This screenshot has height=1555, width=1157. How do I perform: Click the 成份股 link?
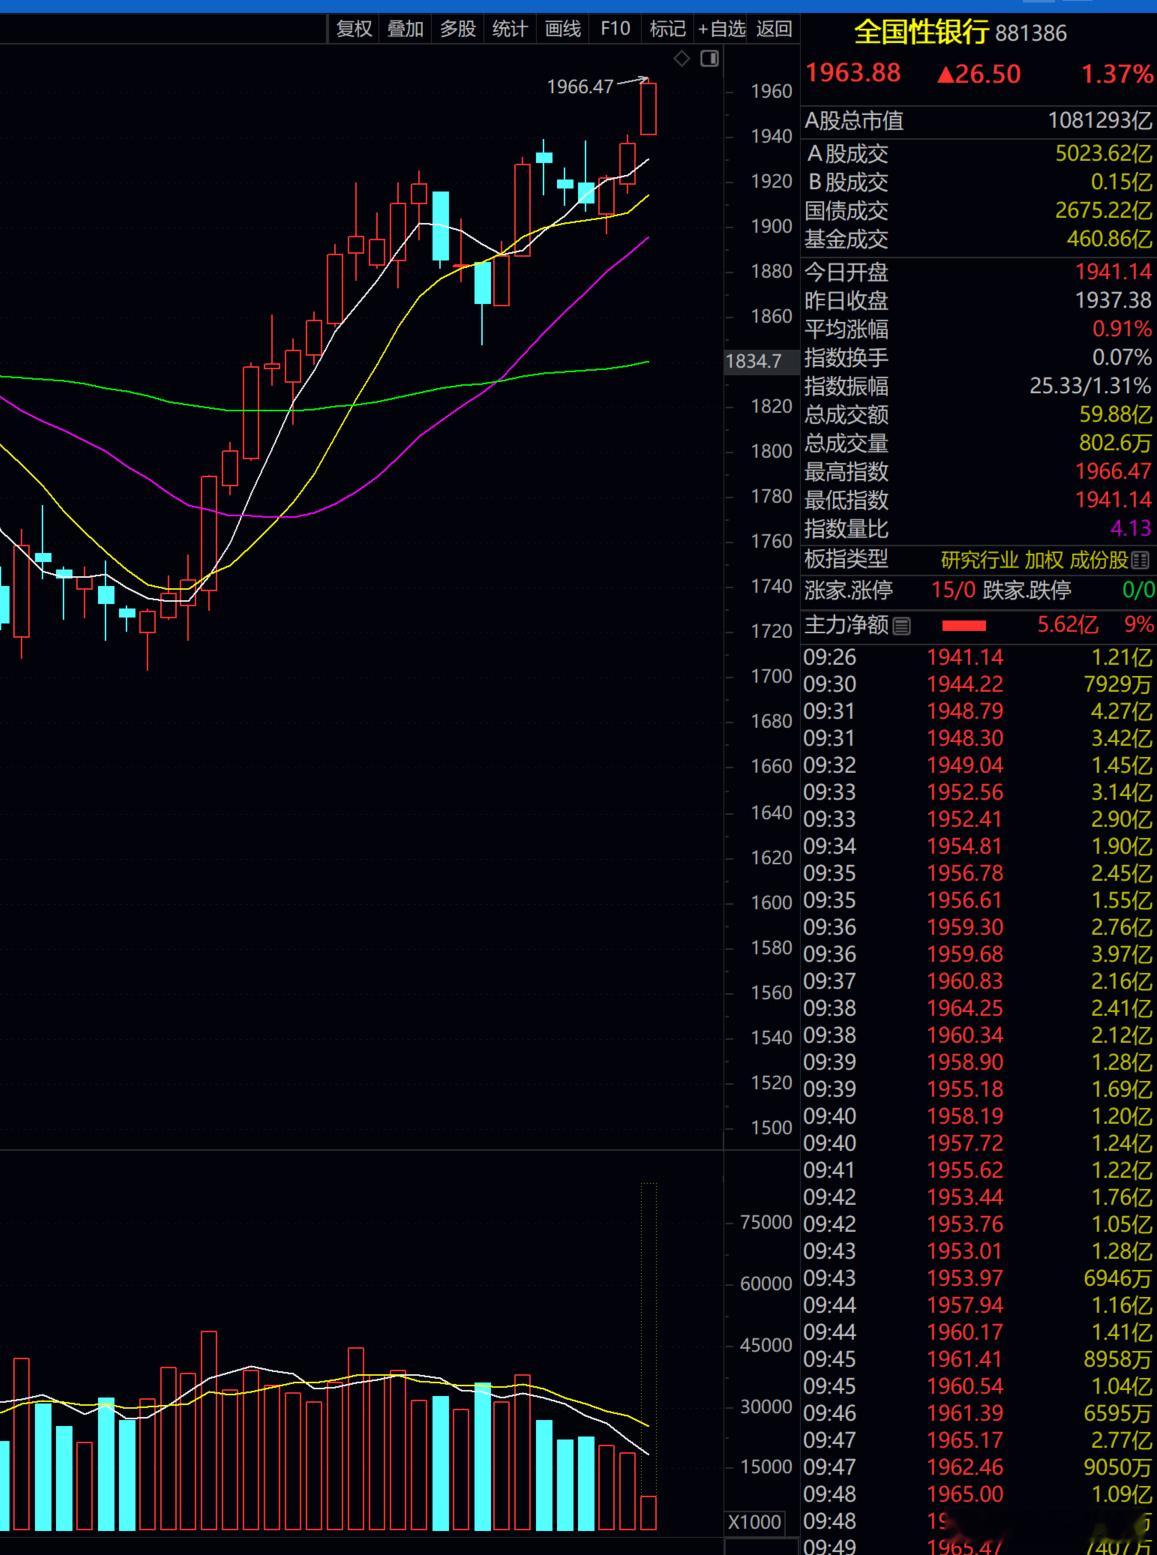(x=1099, y=561)
